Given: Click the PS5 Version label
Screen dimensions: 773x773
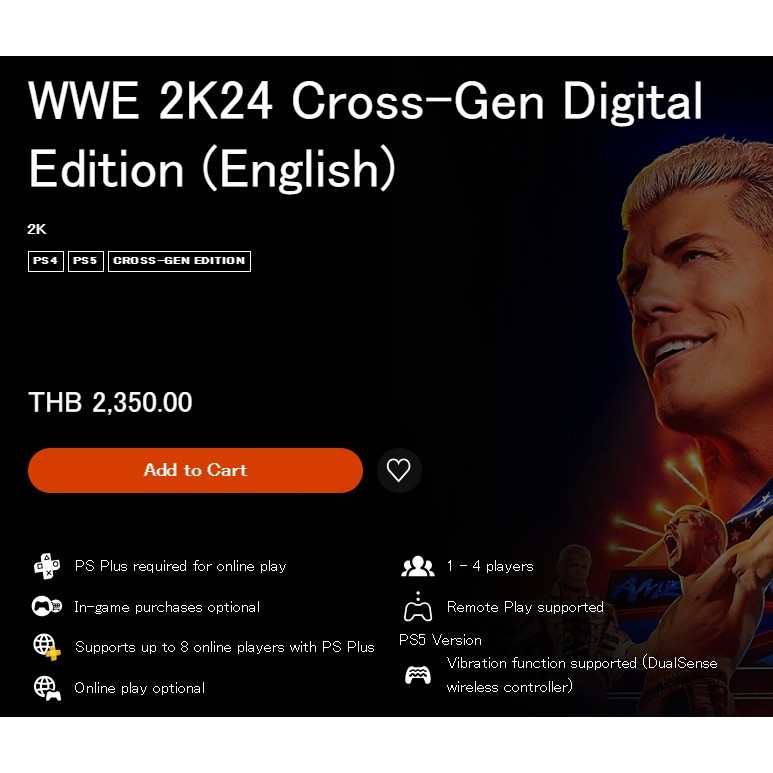Looking at the screenshot, I should [x=440, y=640].
